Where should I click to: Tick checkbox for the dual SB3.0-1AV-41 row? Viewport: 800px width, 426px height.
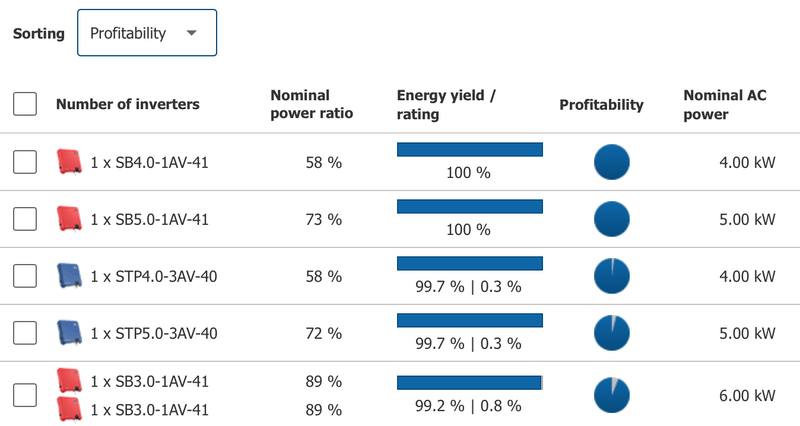point(25,395)
